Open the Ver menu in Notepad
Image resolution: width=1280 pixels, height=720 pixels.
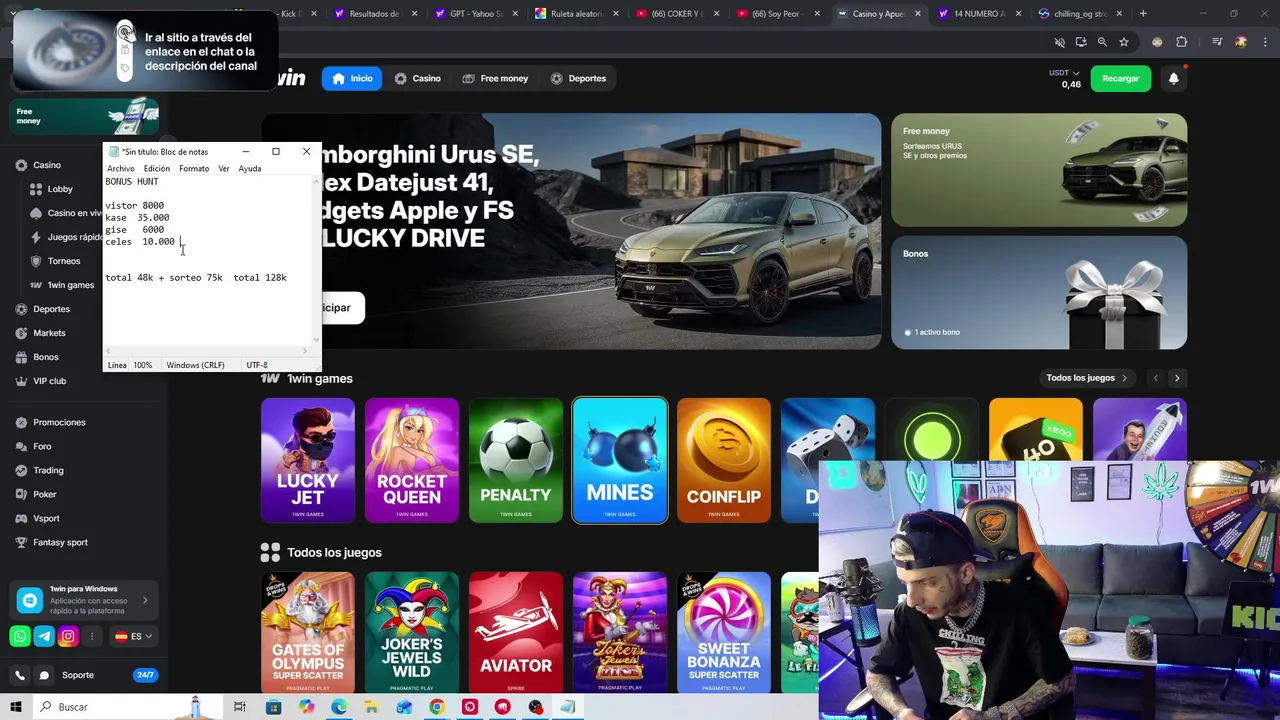224,169
